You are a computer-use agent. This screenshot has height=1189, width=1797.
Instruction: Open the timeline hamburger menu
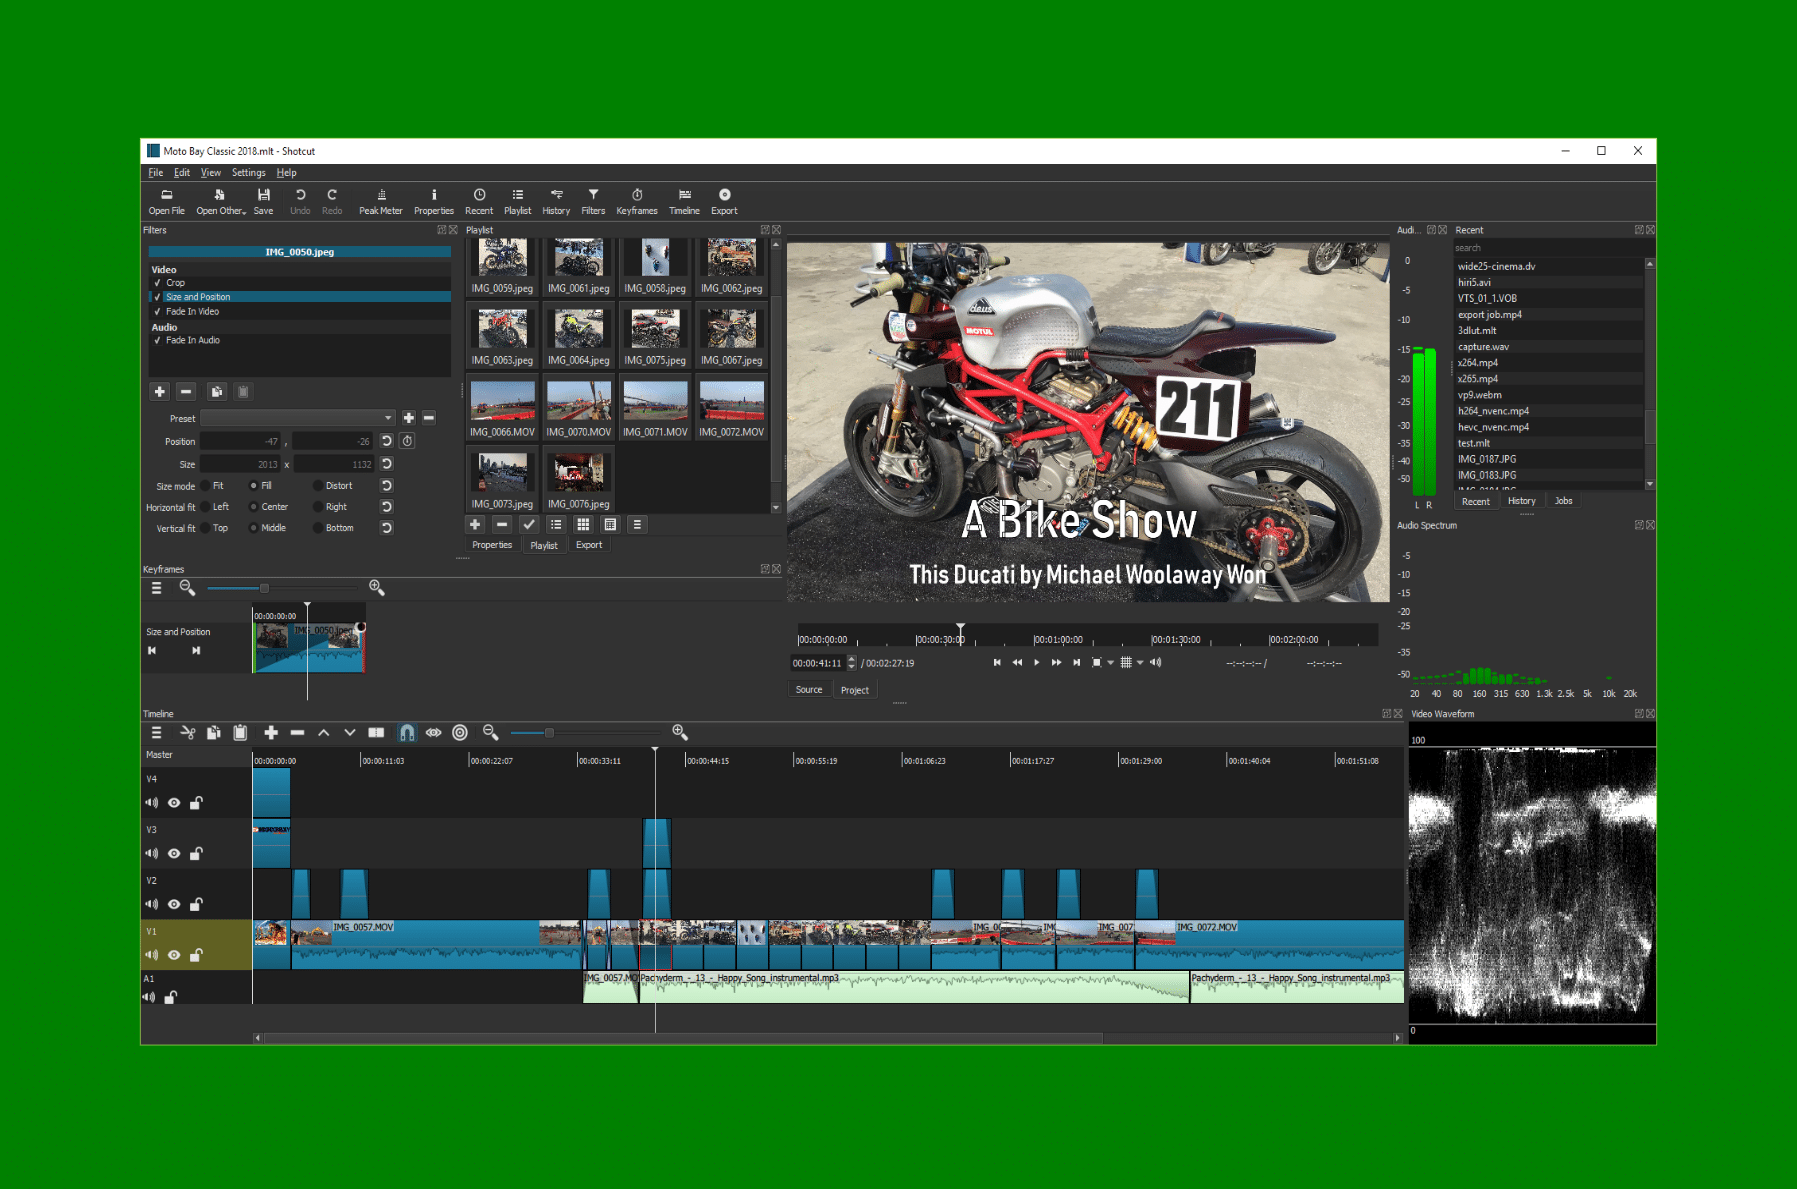pos(156,733)
